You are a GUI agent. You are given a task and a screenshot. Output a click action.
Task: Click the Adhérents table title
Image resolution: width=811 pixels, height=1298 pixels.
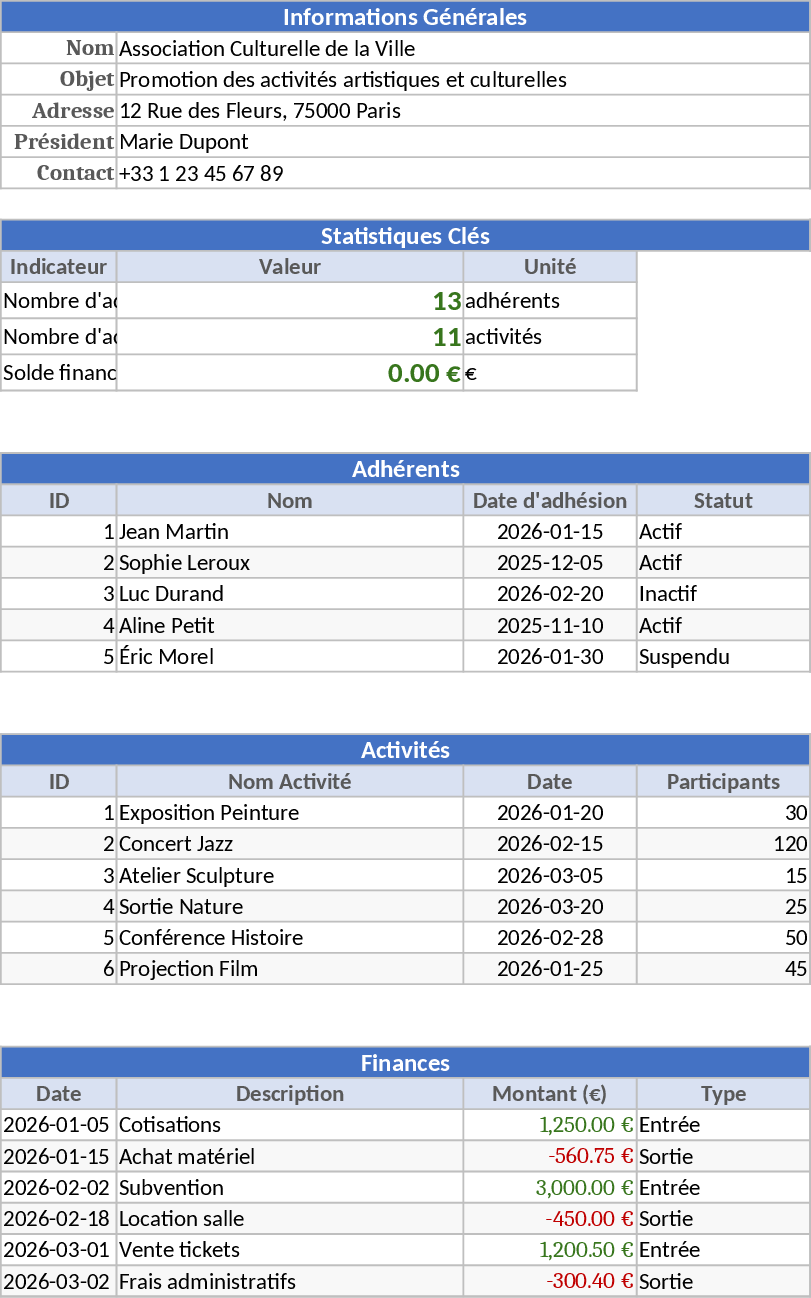point(405,469)
